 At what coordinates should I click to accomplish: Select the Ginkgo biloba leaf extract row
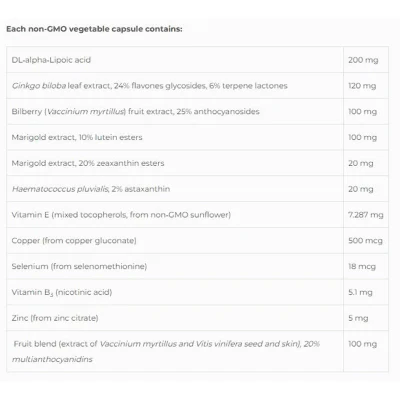click(197, 86)
